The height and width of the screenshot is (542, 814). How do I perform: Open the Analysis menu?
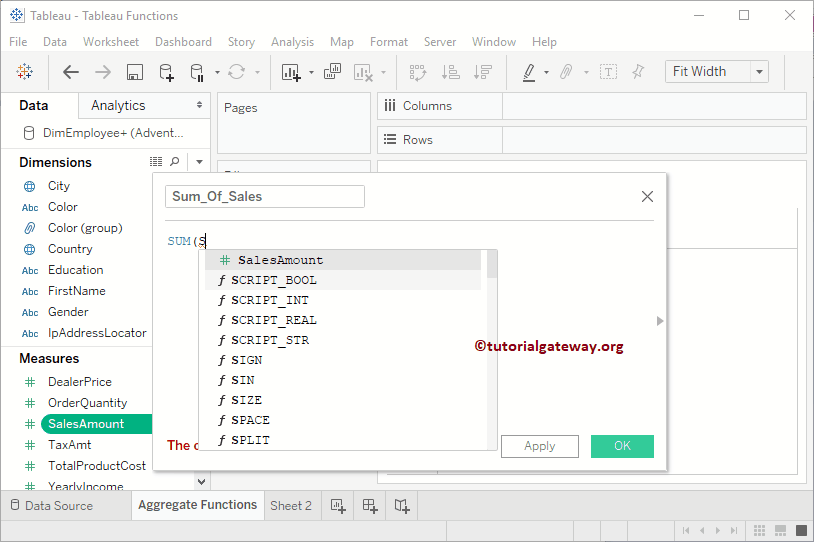click(292, 42)
